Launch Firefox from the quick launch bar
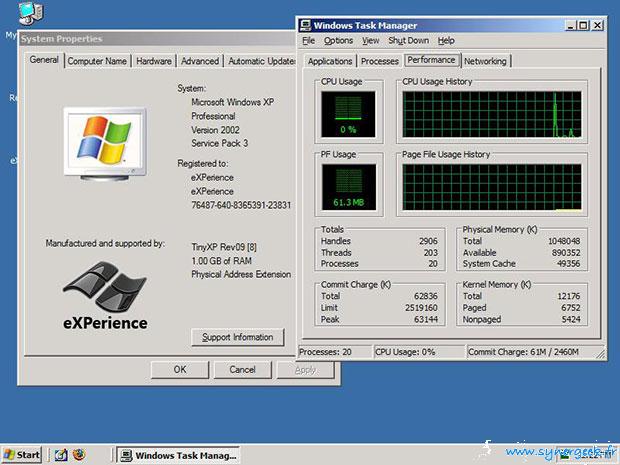 click(x=79, y=455)
